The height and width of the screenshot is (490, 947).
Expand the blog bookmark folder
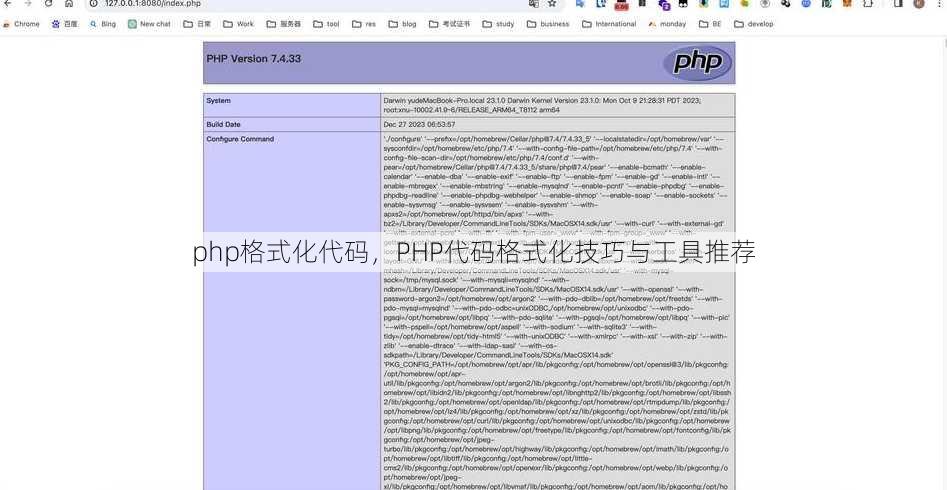pyautogui.click(x=402, y=24)
